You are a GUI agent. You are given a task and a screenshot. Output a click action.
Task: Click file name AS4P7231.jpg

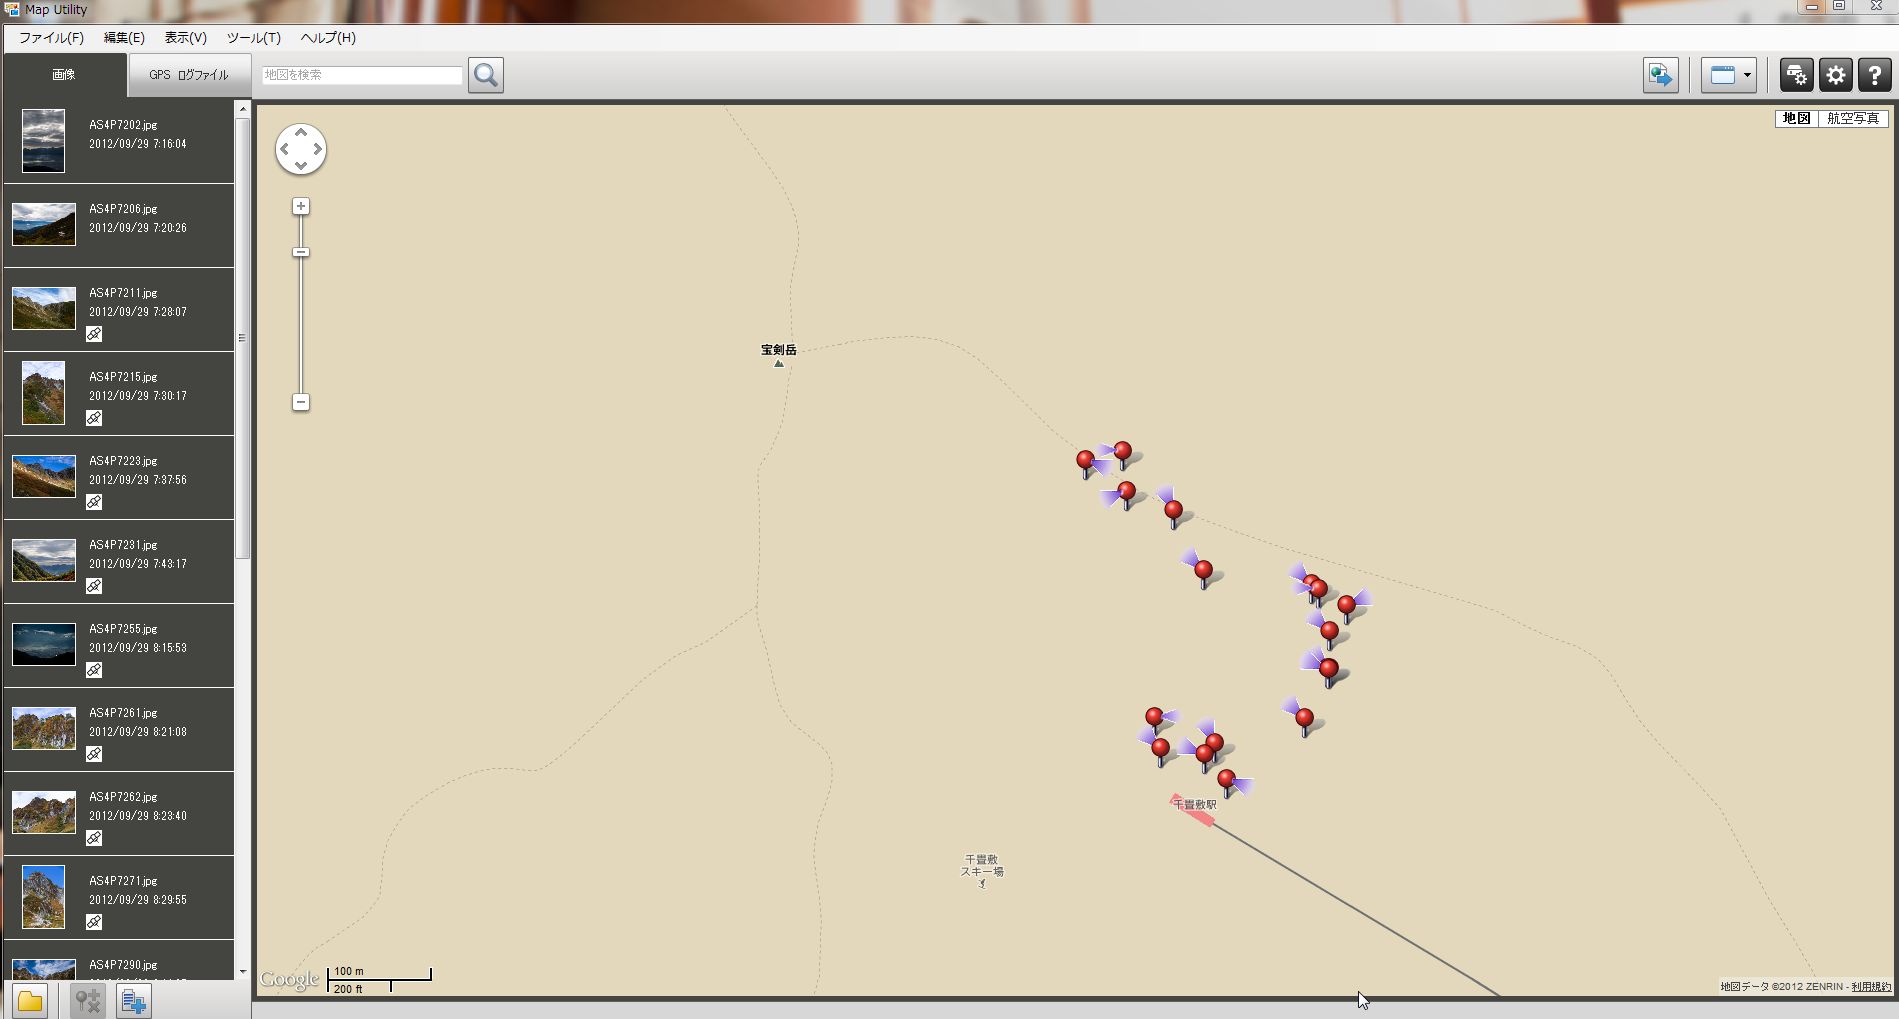pyautogui.click(x=123, y=545)
